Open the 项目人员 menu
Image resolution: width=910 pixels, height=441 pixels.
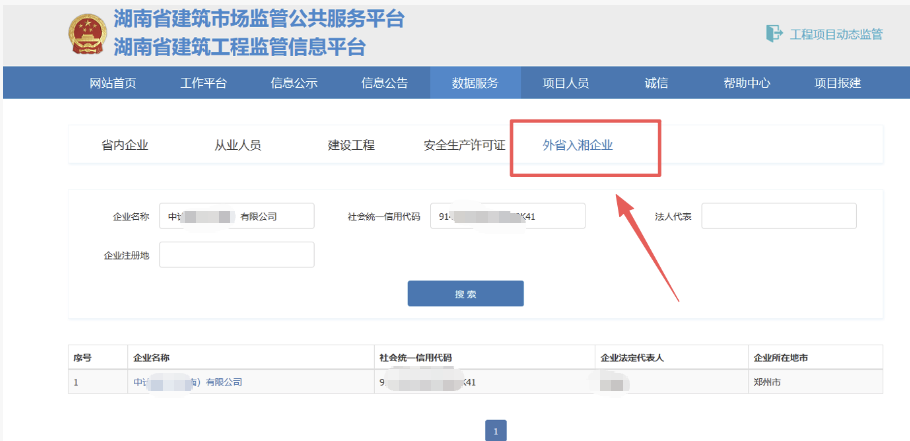(x=566, y=83)
